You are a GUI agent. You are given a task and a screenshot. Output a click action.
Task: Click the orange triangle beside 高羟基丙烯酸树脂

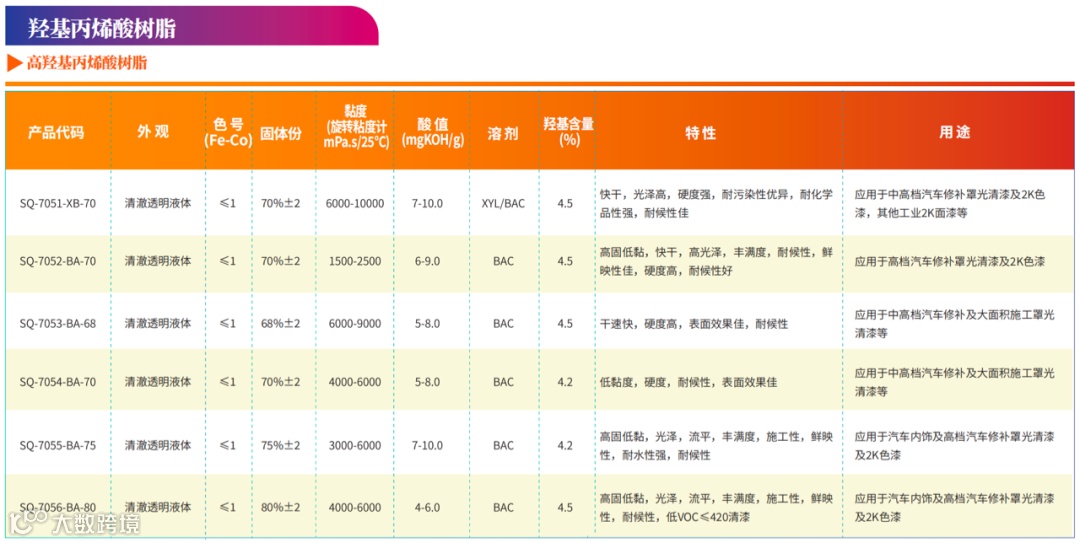pyautogui.click(x=15, y=63)
